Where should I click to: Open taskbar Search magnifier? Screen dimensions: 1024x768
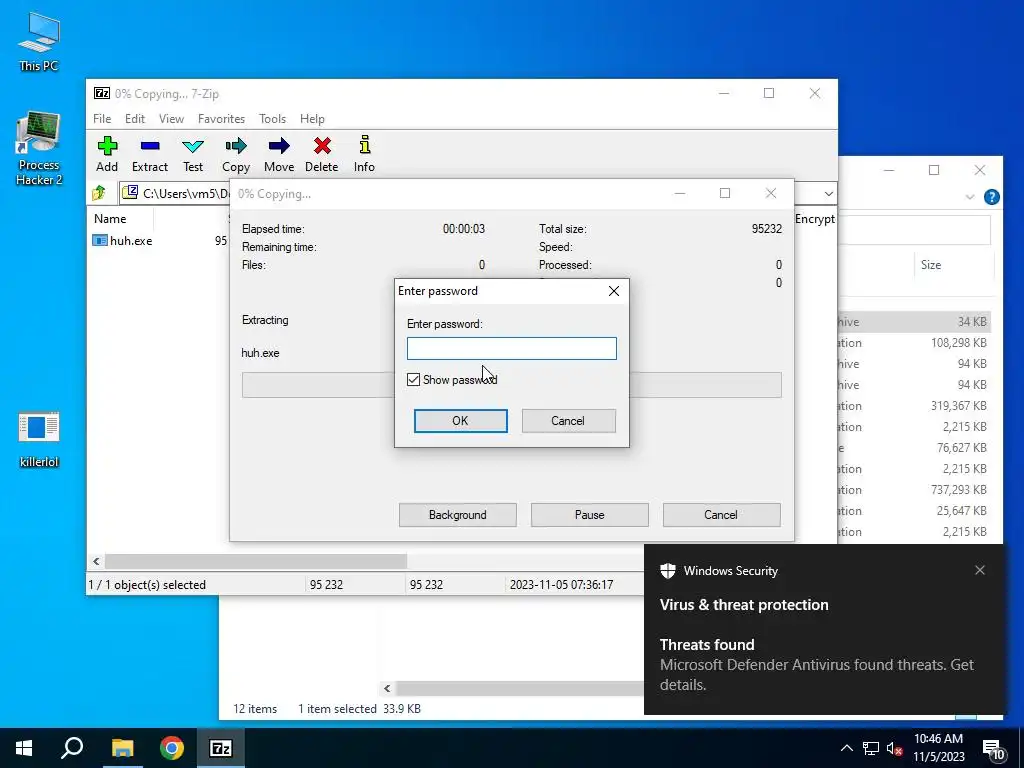pyautogui.click(x=72, y=748)
